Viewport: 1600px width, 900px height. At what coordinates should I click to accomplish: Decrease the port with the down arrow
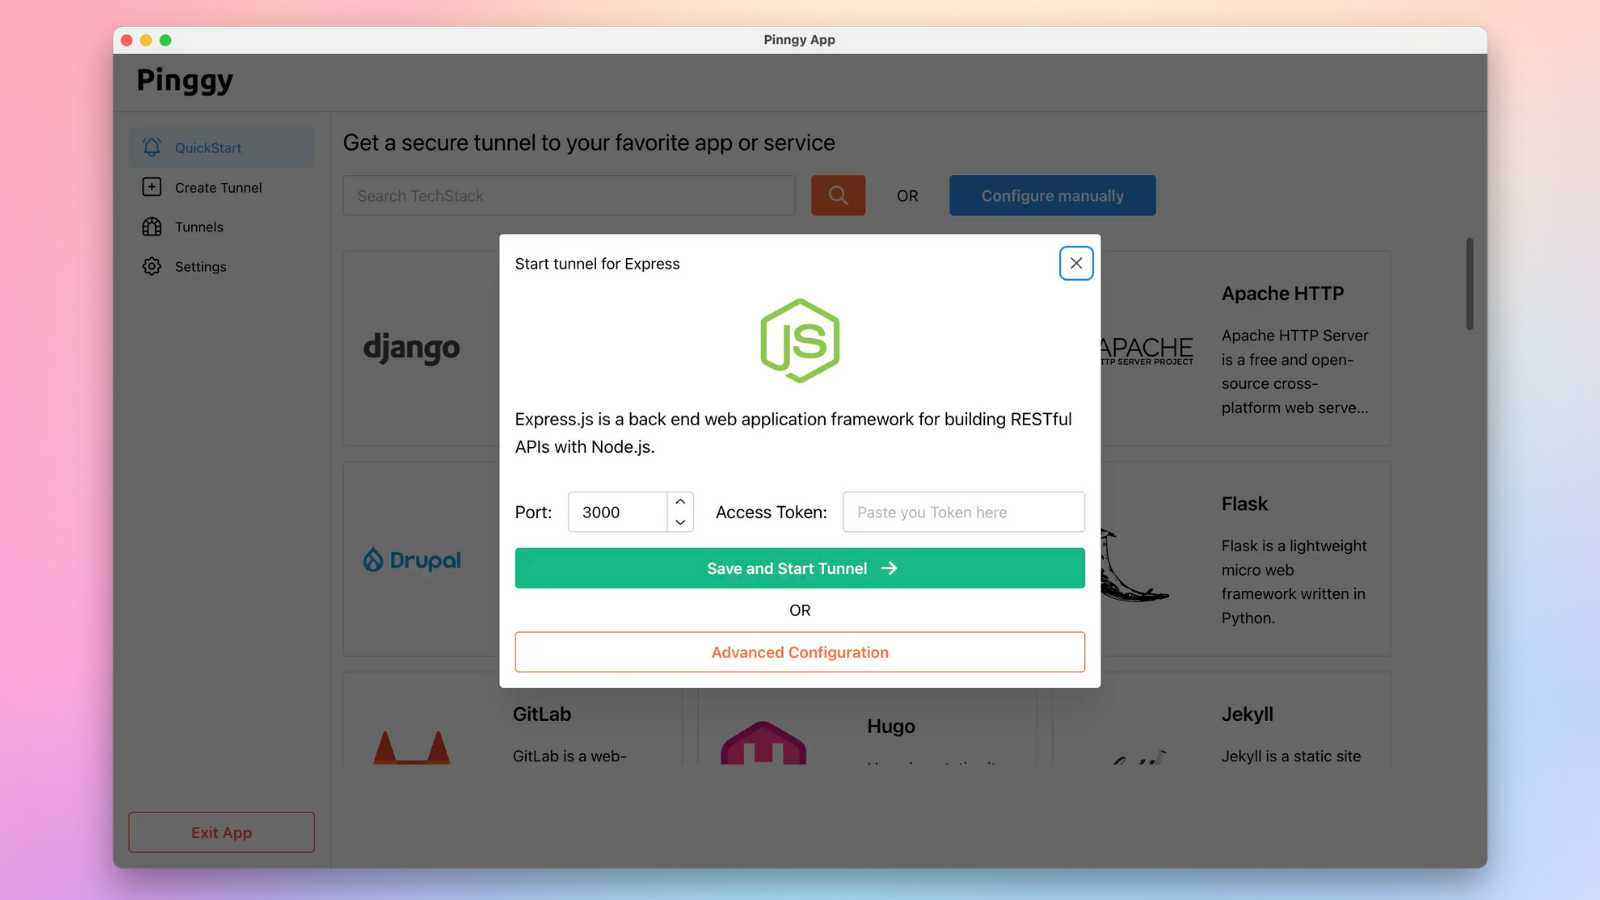[680, 522]
